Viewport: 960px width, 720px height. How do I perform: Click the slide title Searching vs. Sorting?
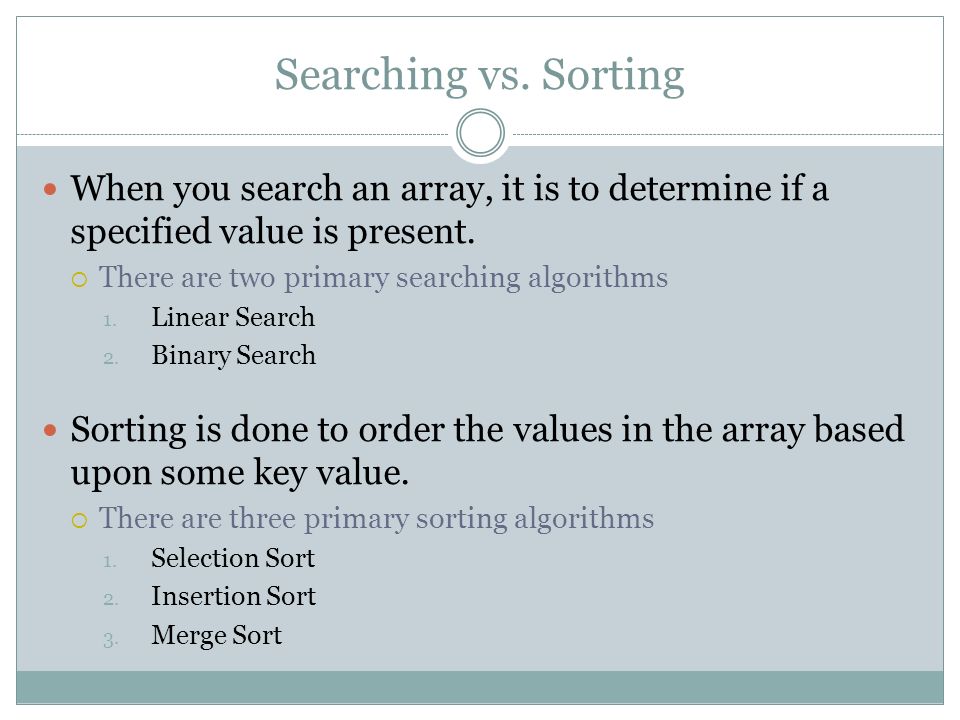pyautogui.click(x=479, y=75)
